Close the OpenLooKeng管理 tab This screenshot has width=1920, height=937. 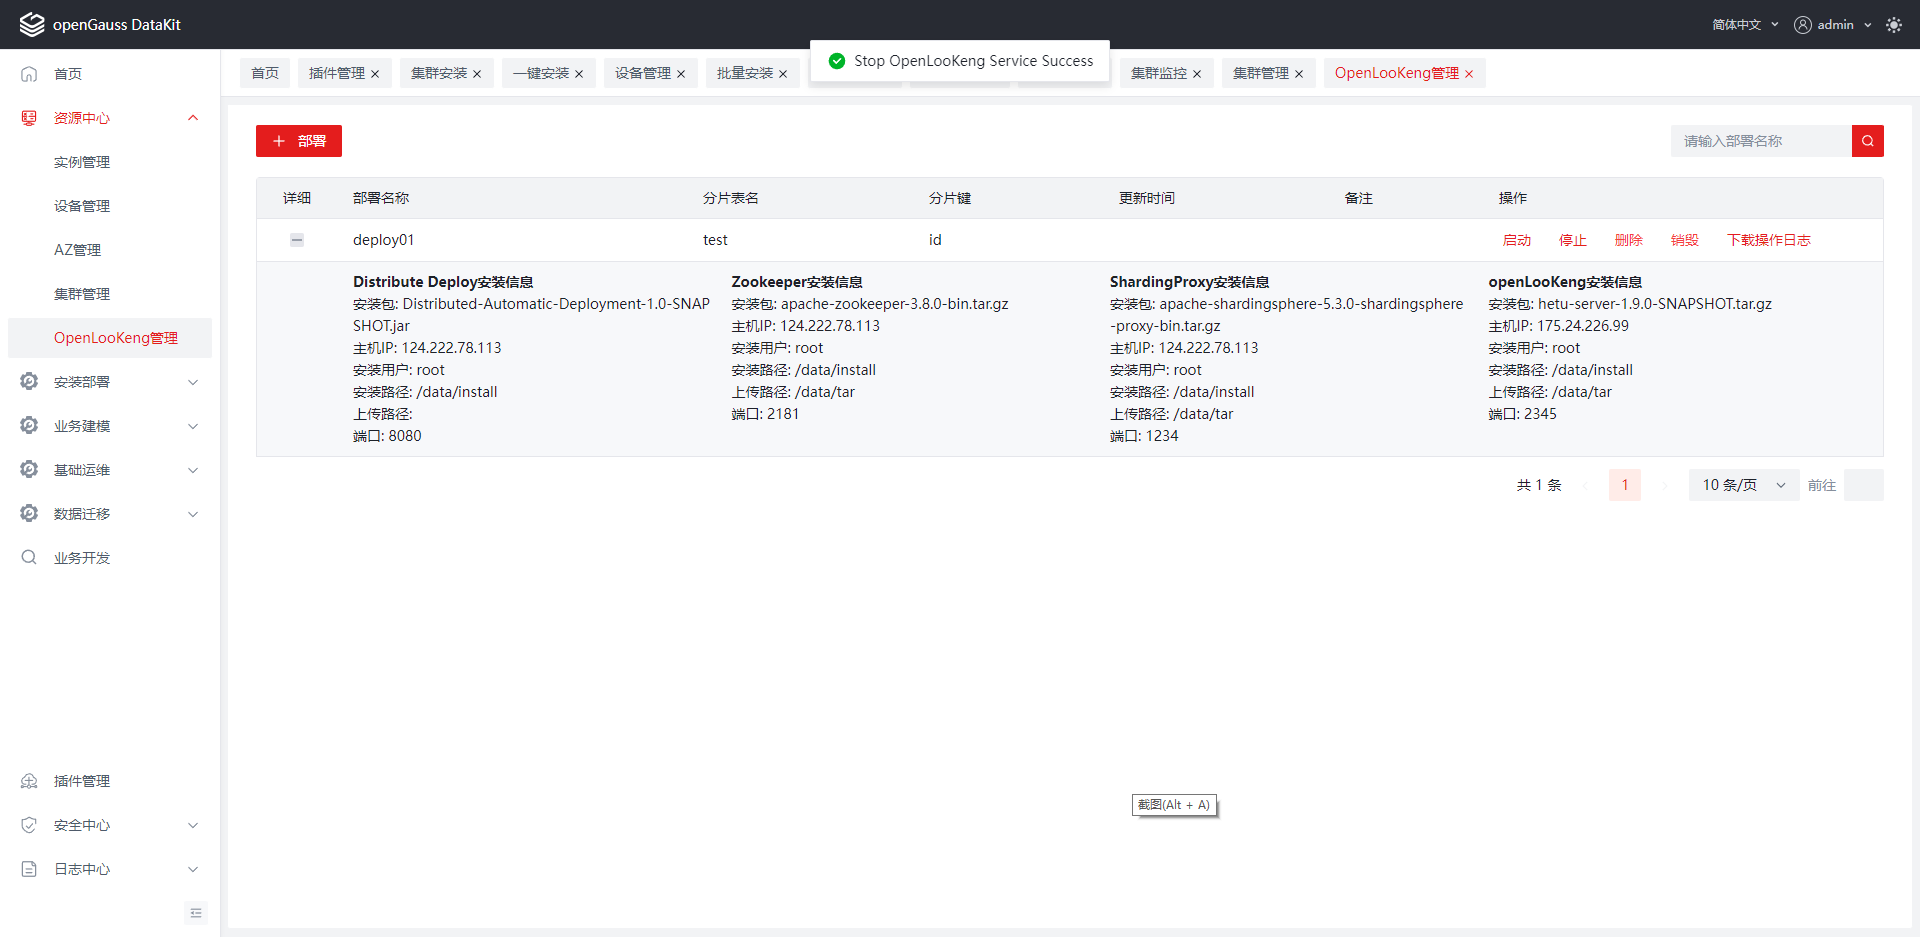[1469, 74]
